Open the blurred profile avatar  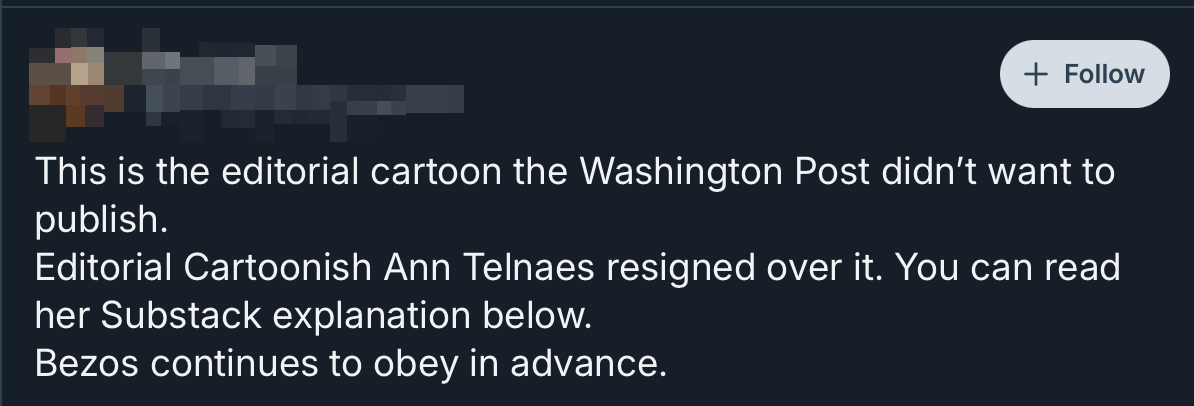pos(76,84)
